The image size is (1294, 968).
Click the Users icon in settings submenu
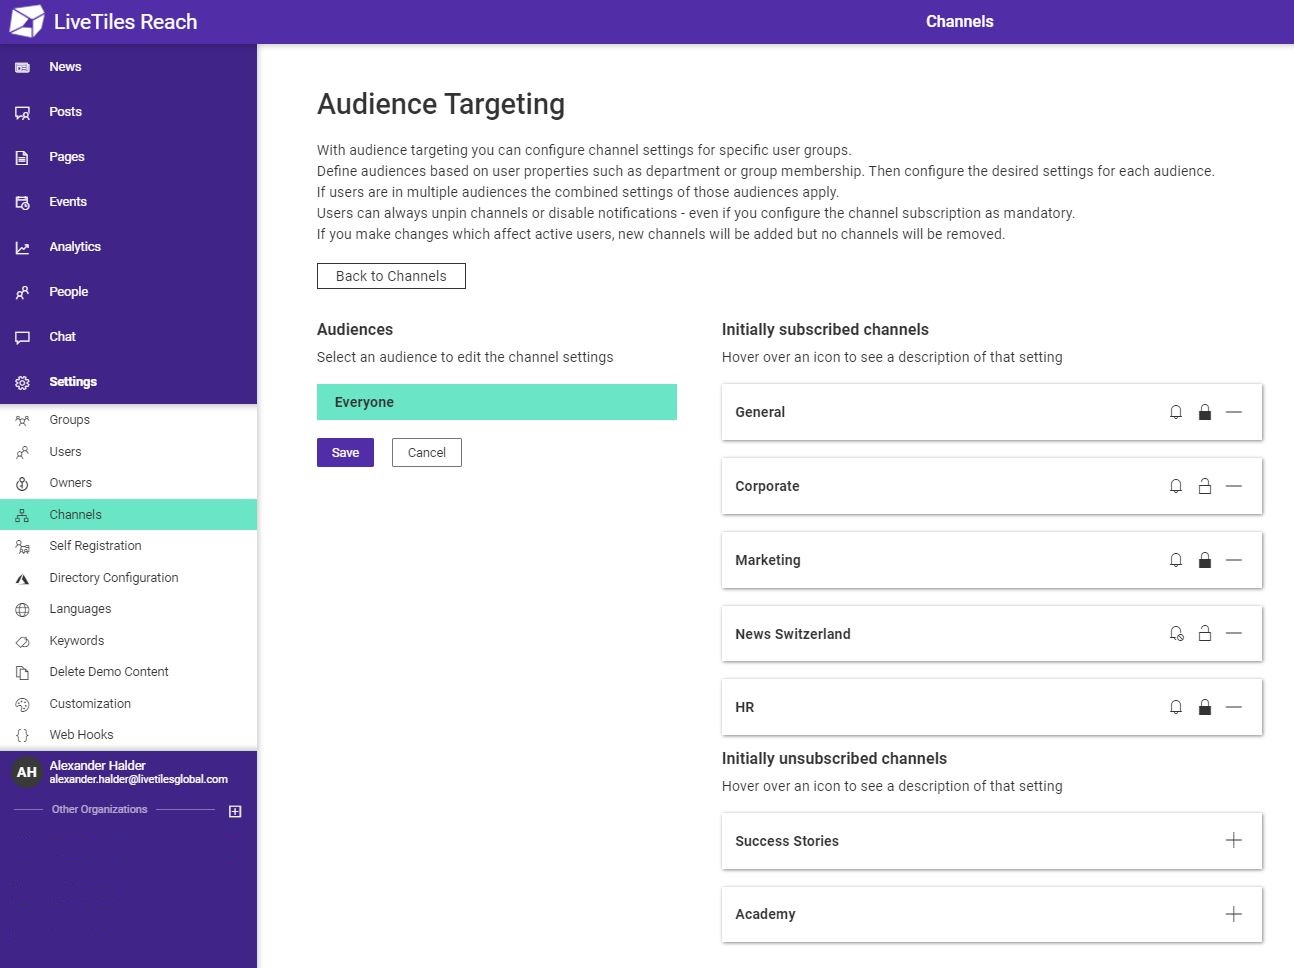tap(22, 452)
